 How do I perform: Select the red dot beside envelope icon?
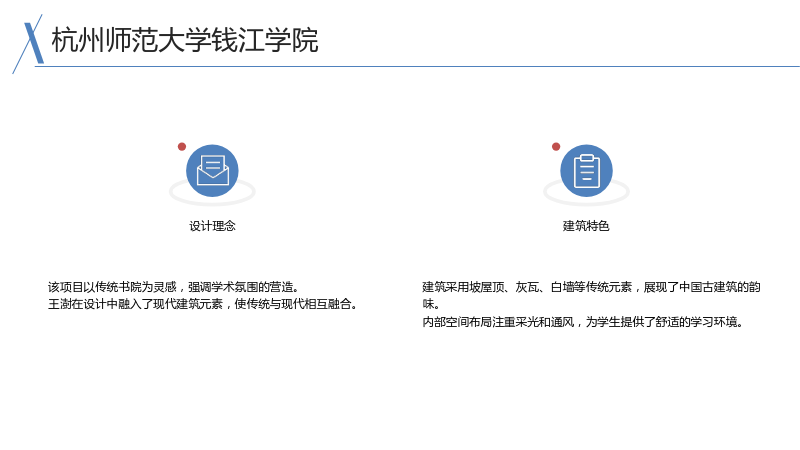click(x=182, y=147)
